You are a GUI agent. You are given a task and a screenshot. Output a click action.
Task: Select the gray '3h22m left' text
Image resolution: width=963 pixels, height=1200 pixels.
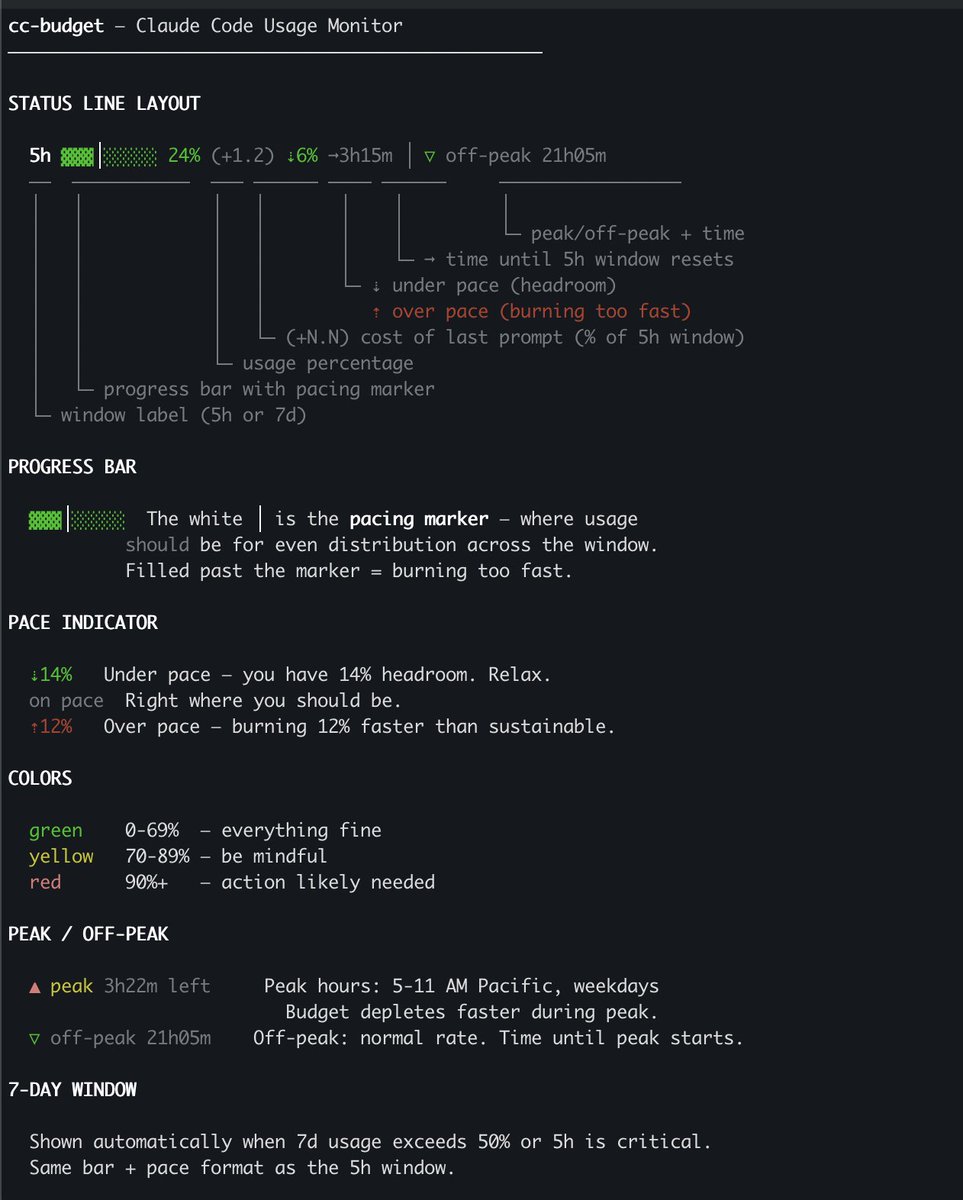pos(157,986)
